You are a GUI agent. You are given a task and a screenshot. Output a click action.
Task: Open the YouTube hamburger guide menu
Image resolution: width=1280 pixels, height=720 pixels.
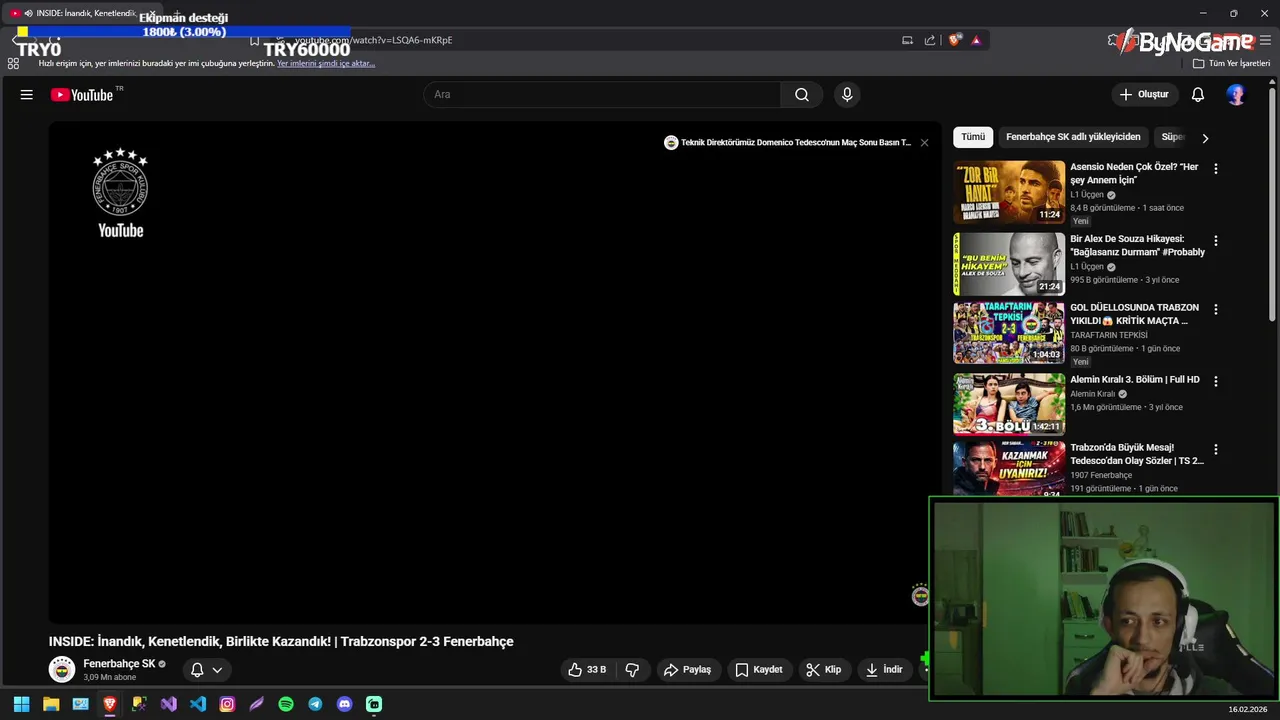tap(27, 95)
